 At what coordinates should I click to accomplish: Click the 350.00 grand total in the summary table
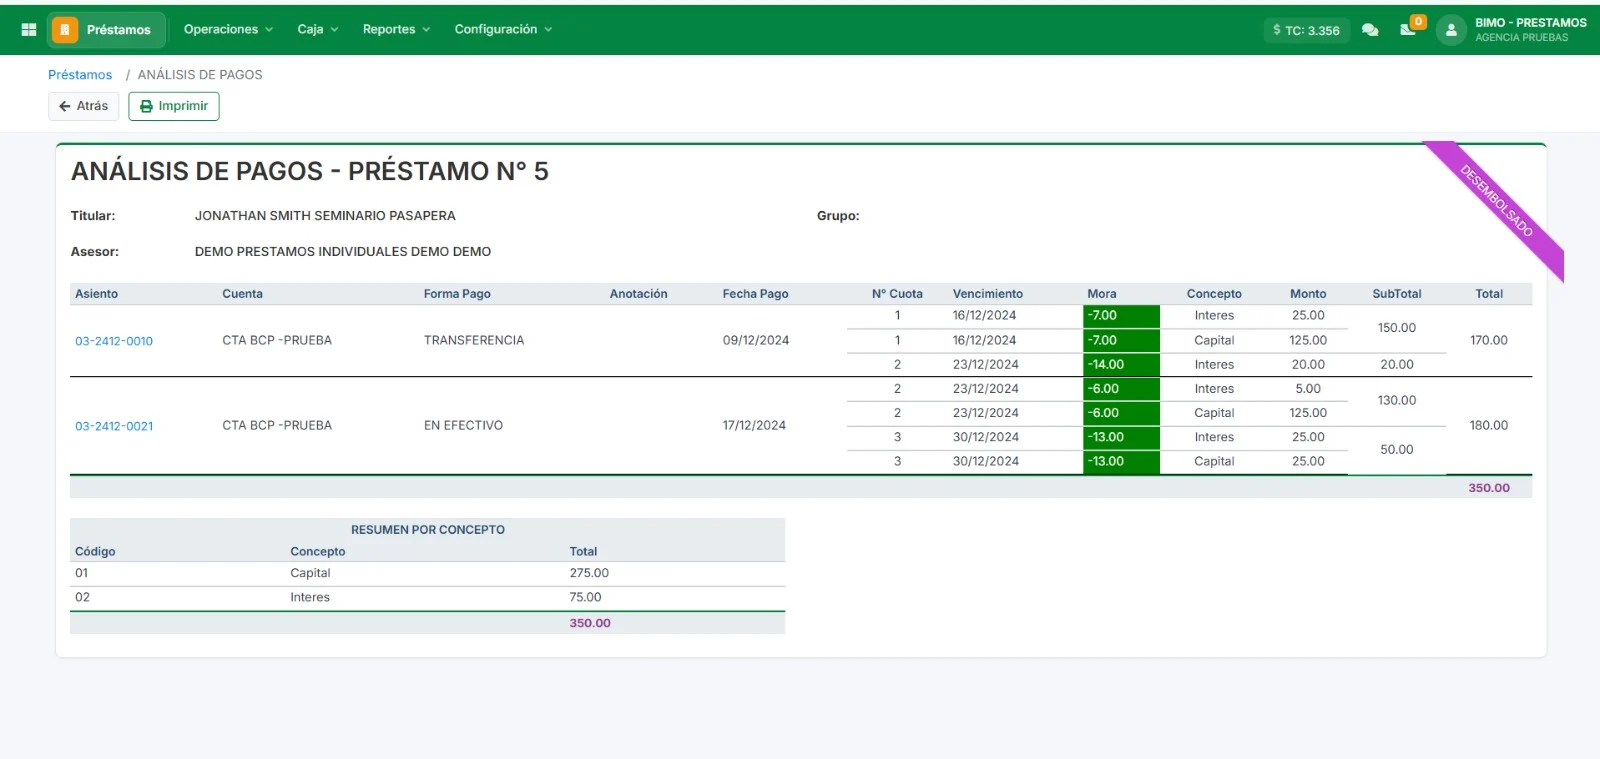click(590, 623)
